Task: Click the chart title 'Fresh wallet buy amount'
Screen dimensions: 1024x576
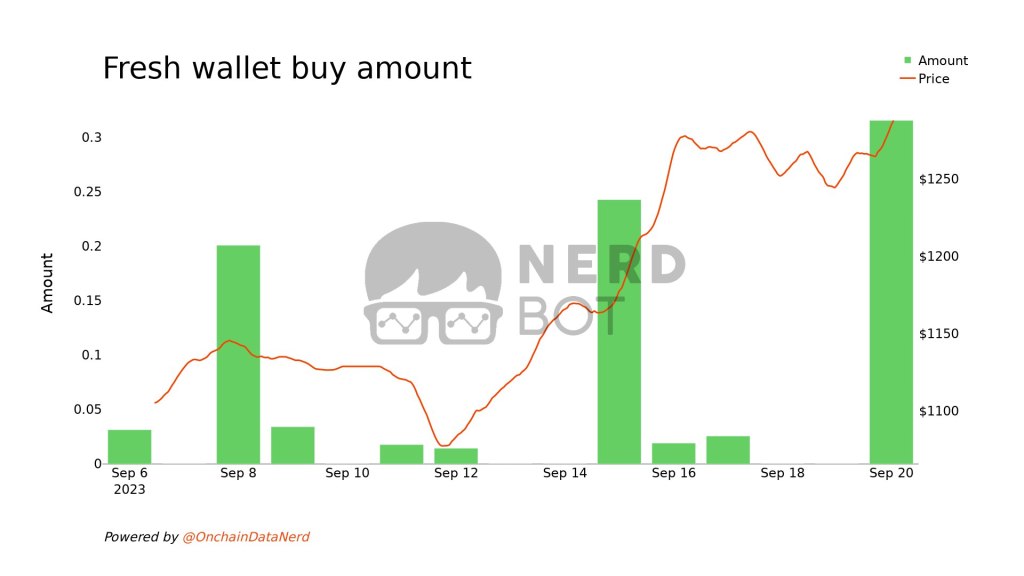Action: point(287,68)
